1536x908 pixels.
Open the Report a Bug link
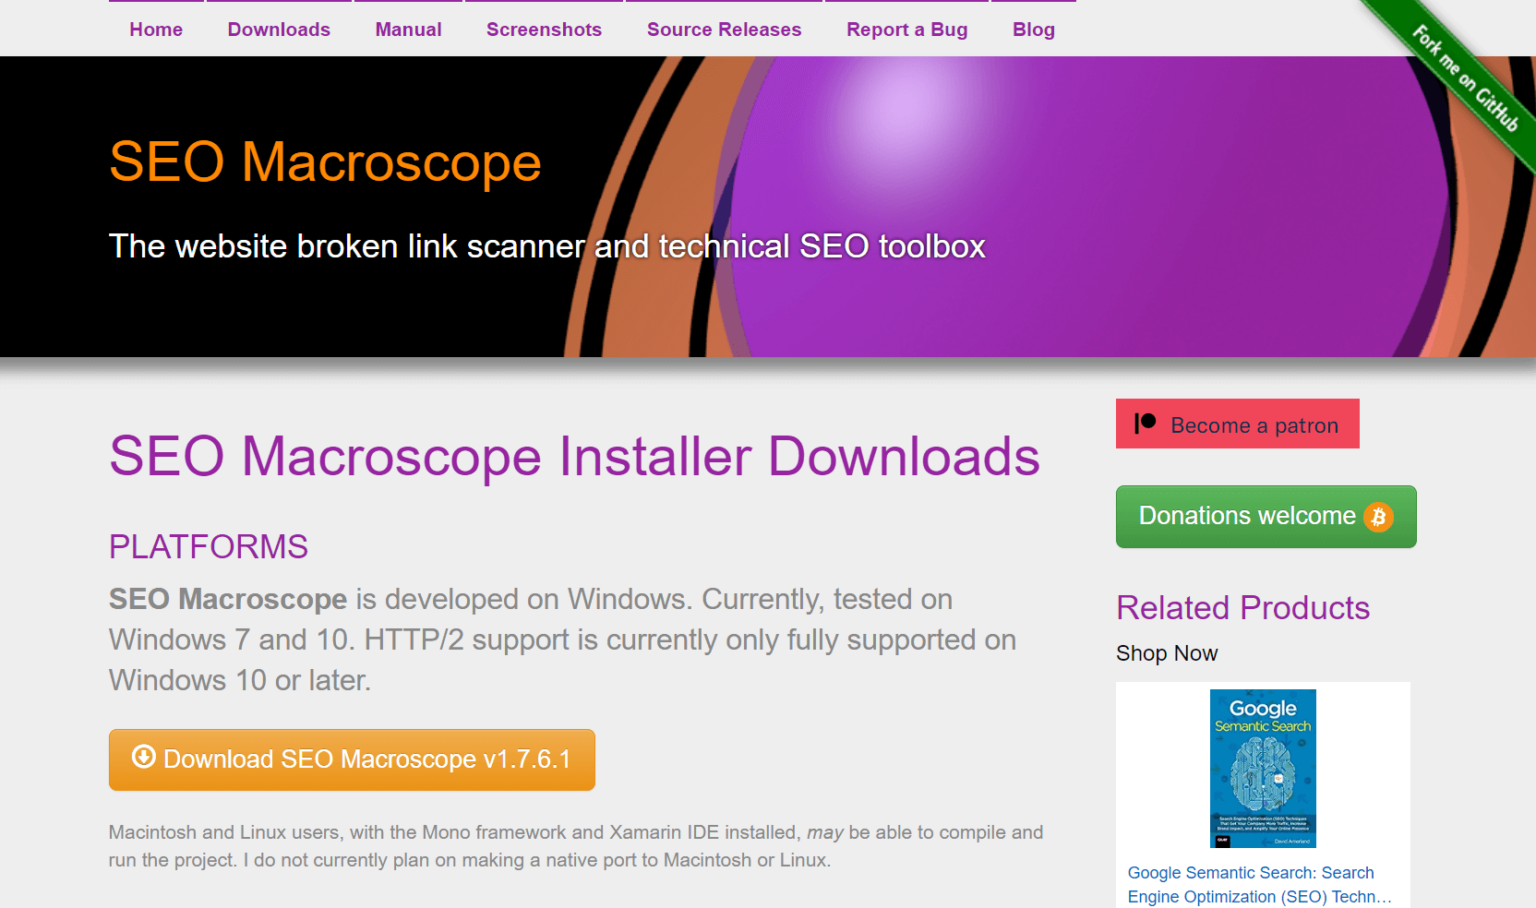tap(907, 29)
